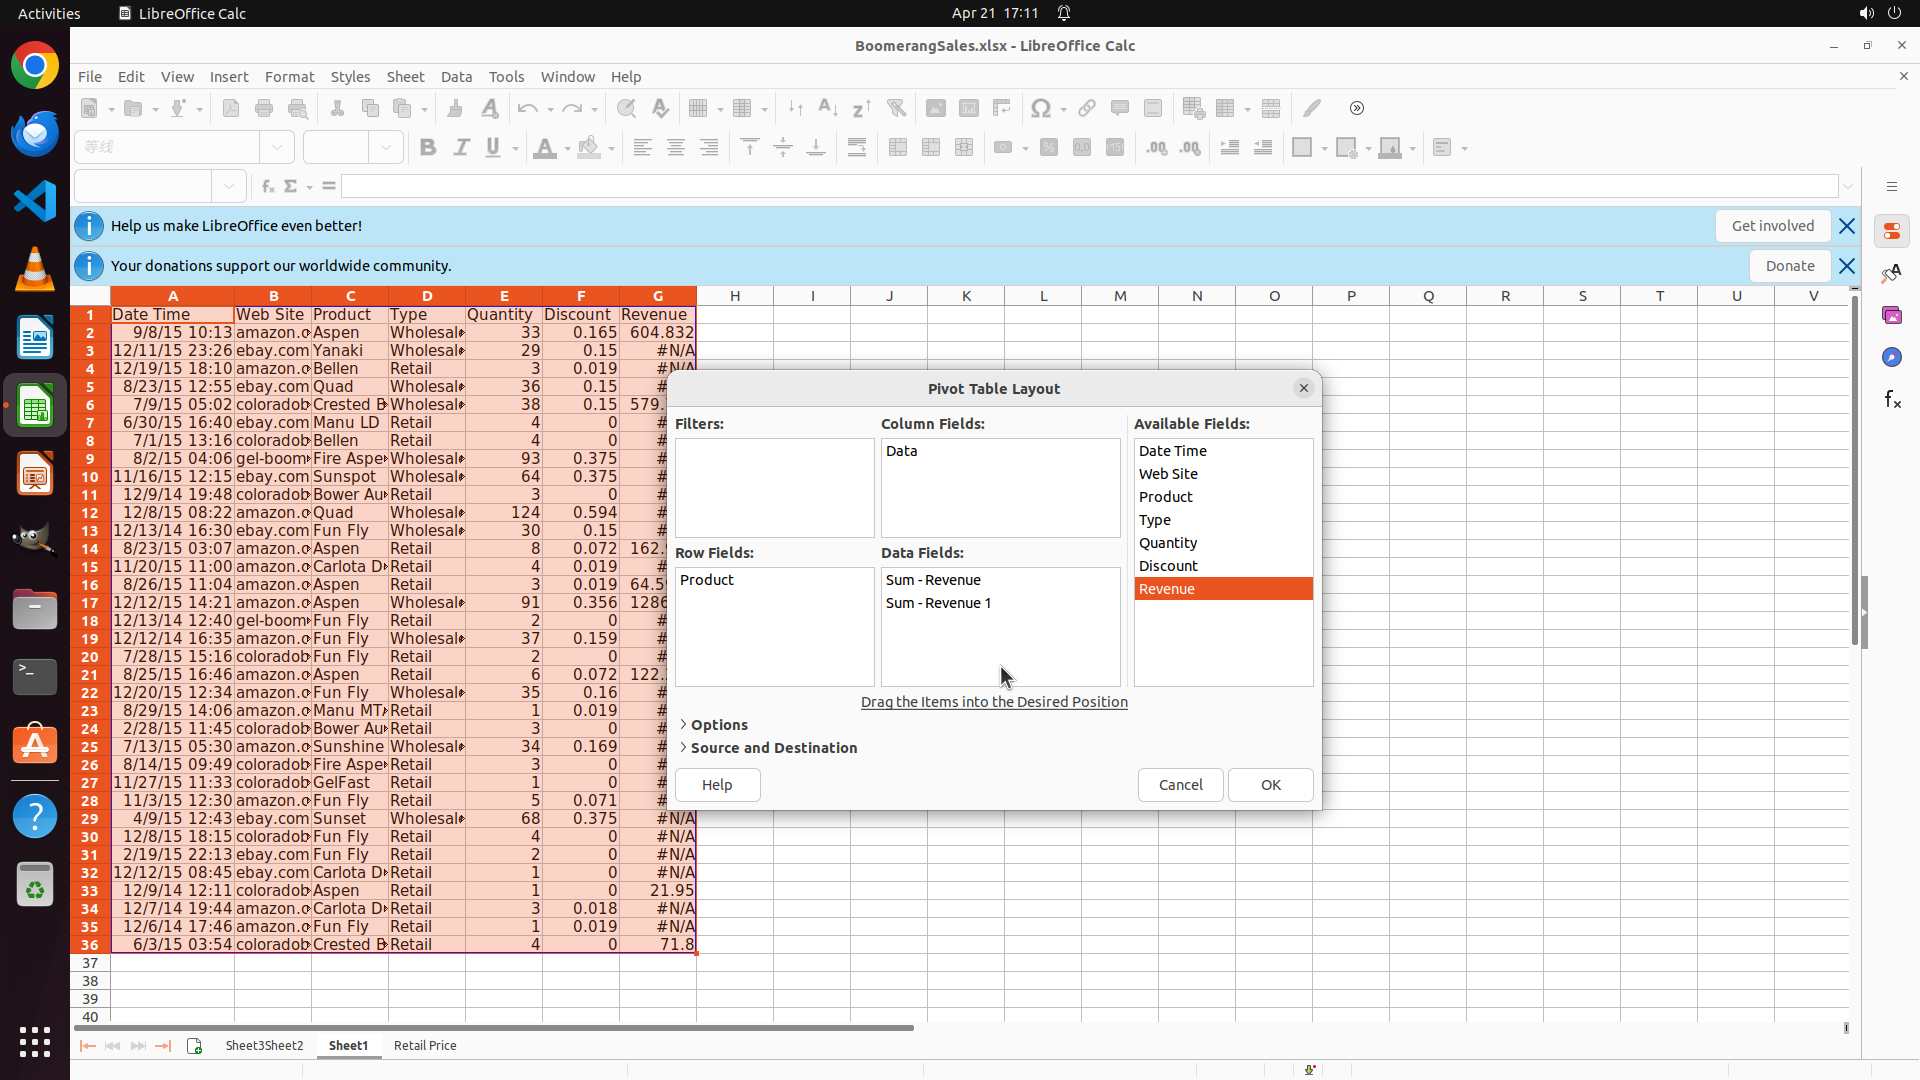Click the Function Wizard icon
This screenshot has width=1920, height=1080.
point(267,186)
